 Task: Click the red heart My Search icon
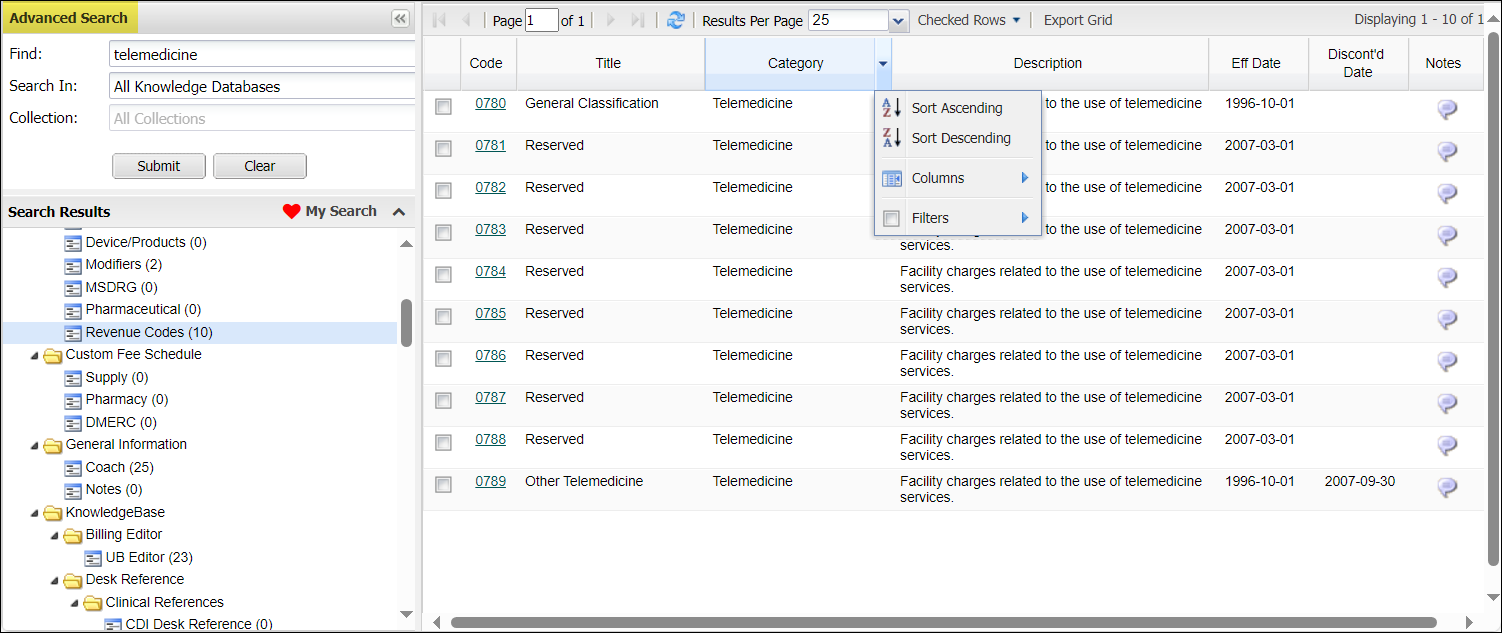(x=292, y=211)
